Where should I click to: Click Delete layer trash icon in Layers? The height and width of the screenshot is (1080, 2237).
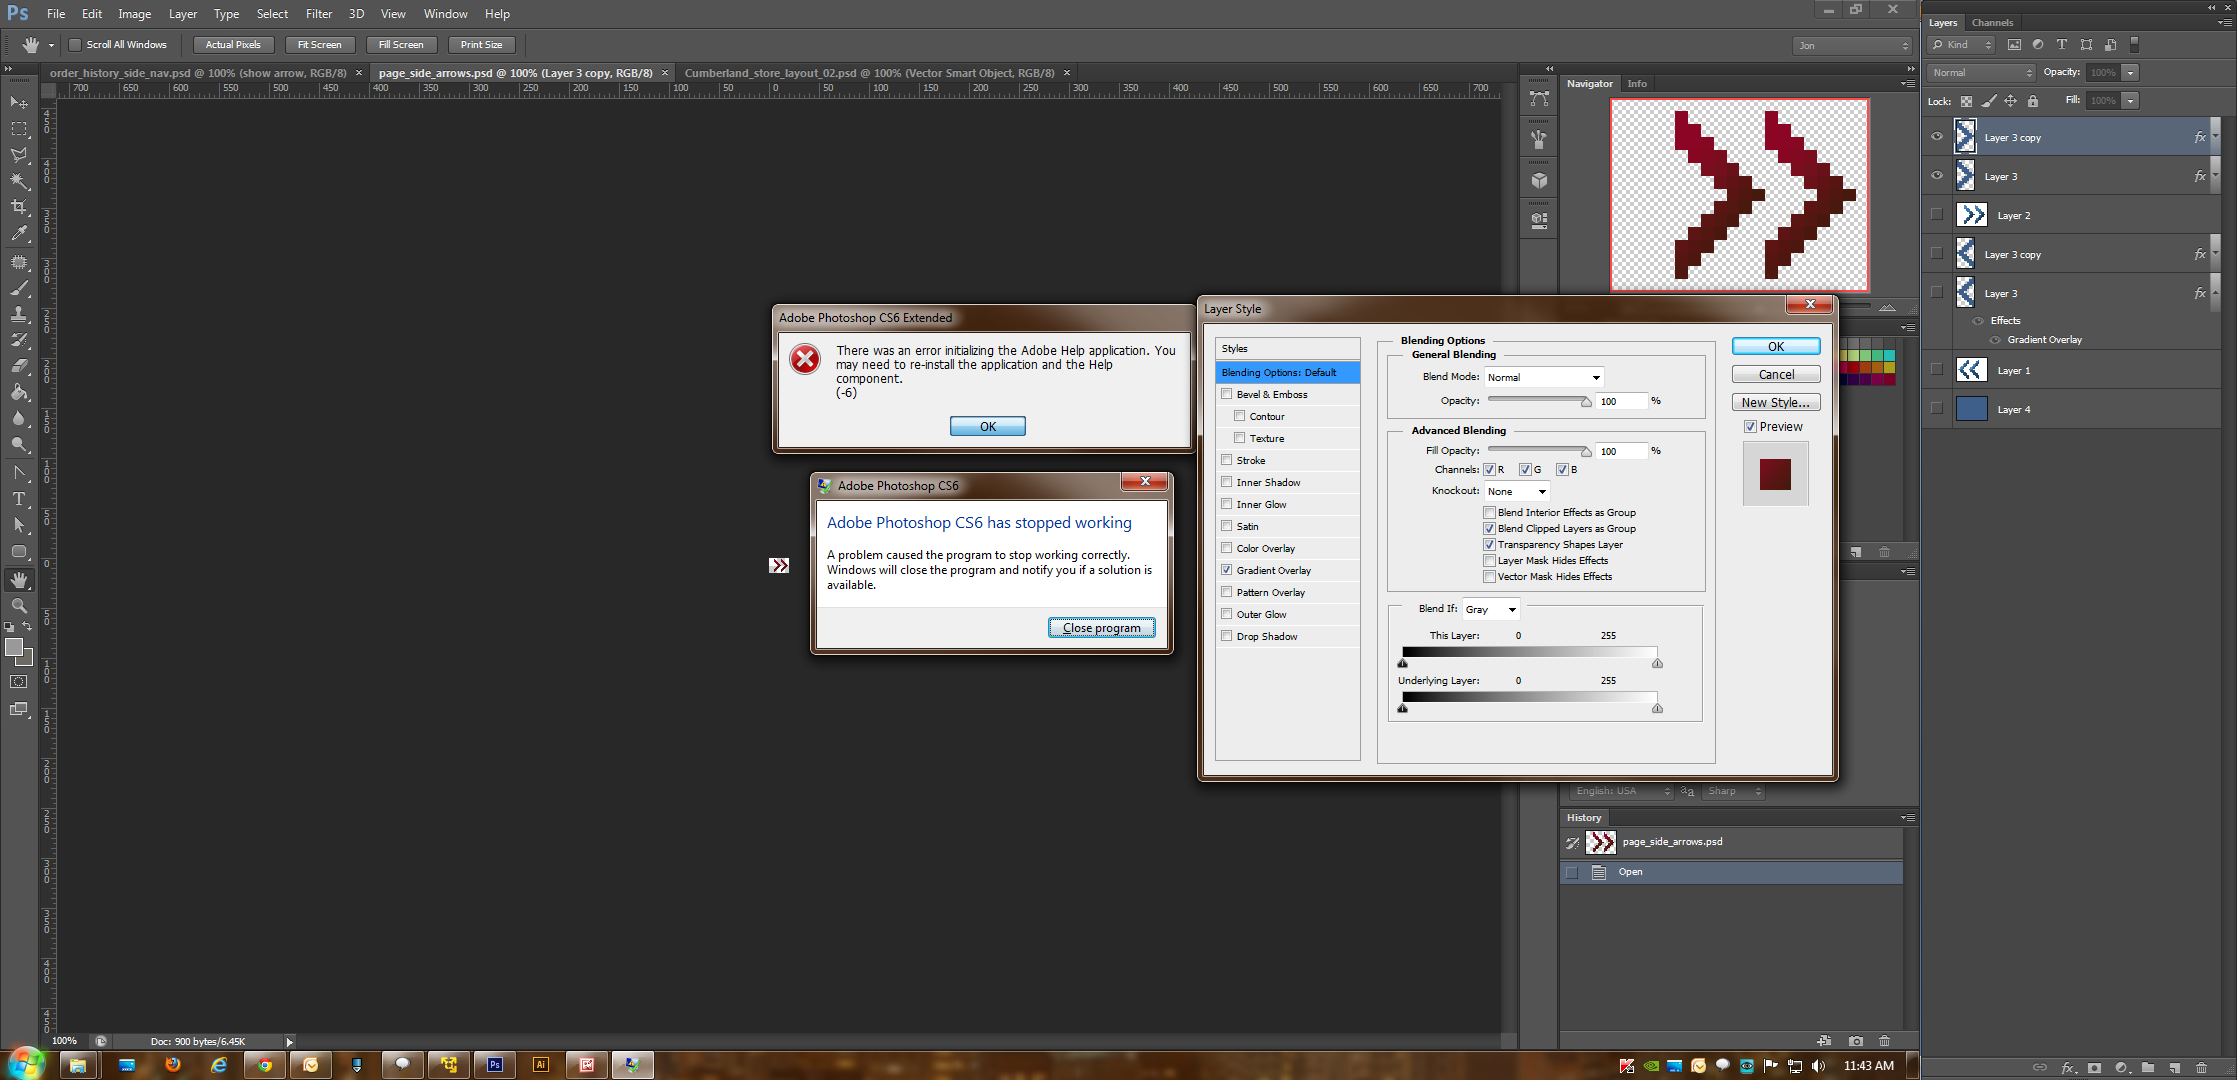tap(2201, 1068)
